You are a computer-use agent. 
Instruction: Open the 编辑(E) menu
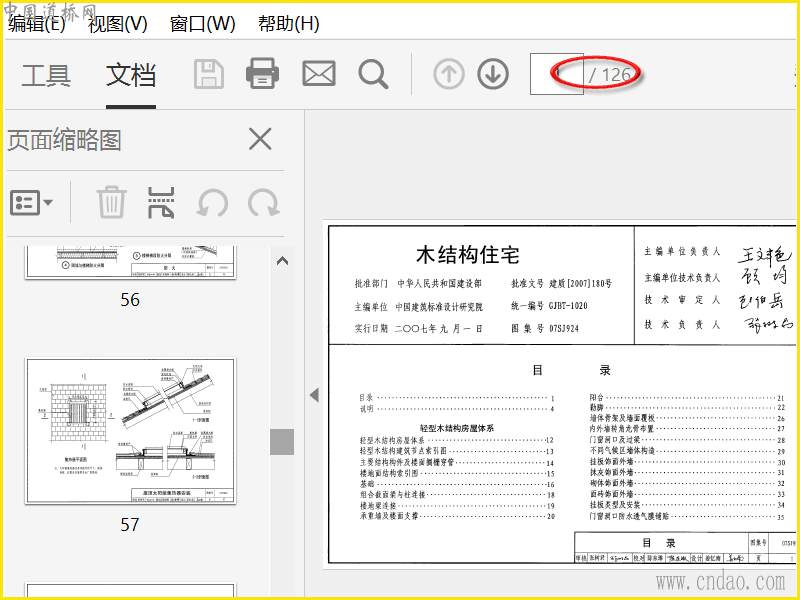click(x=36, y=23)
